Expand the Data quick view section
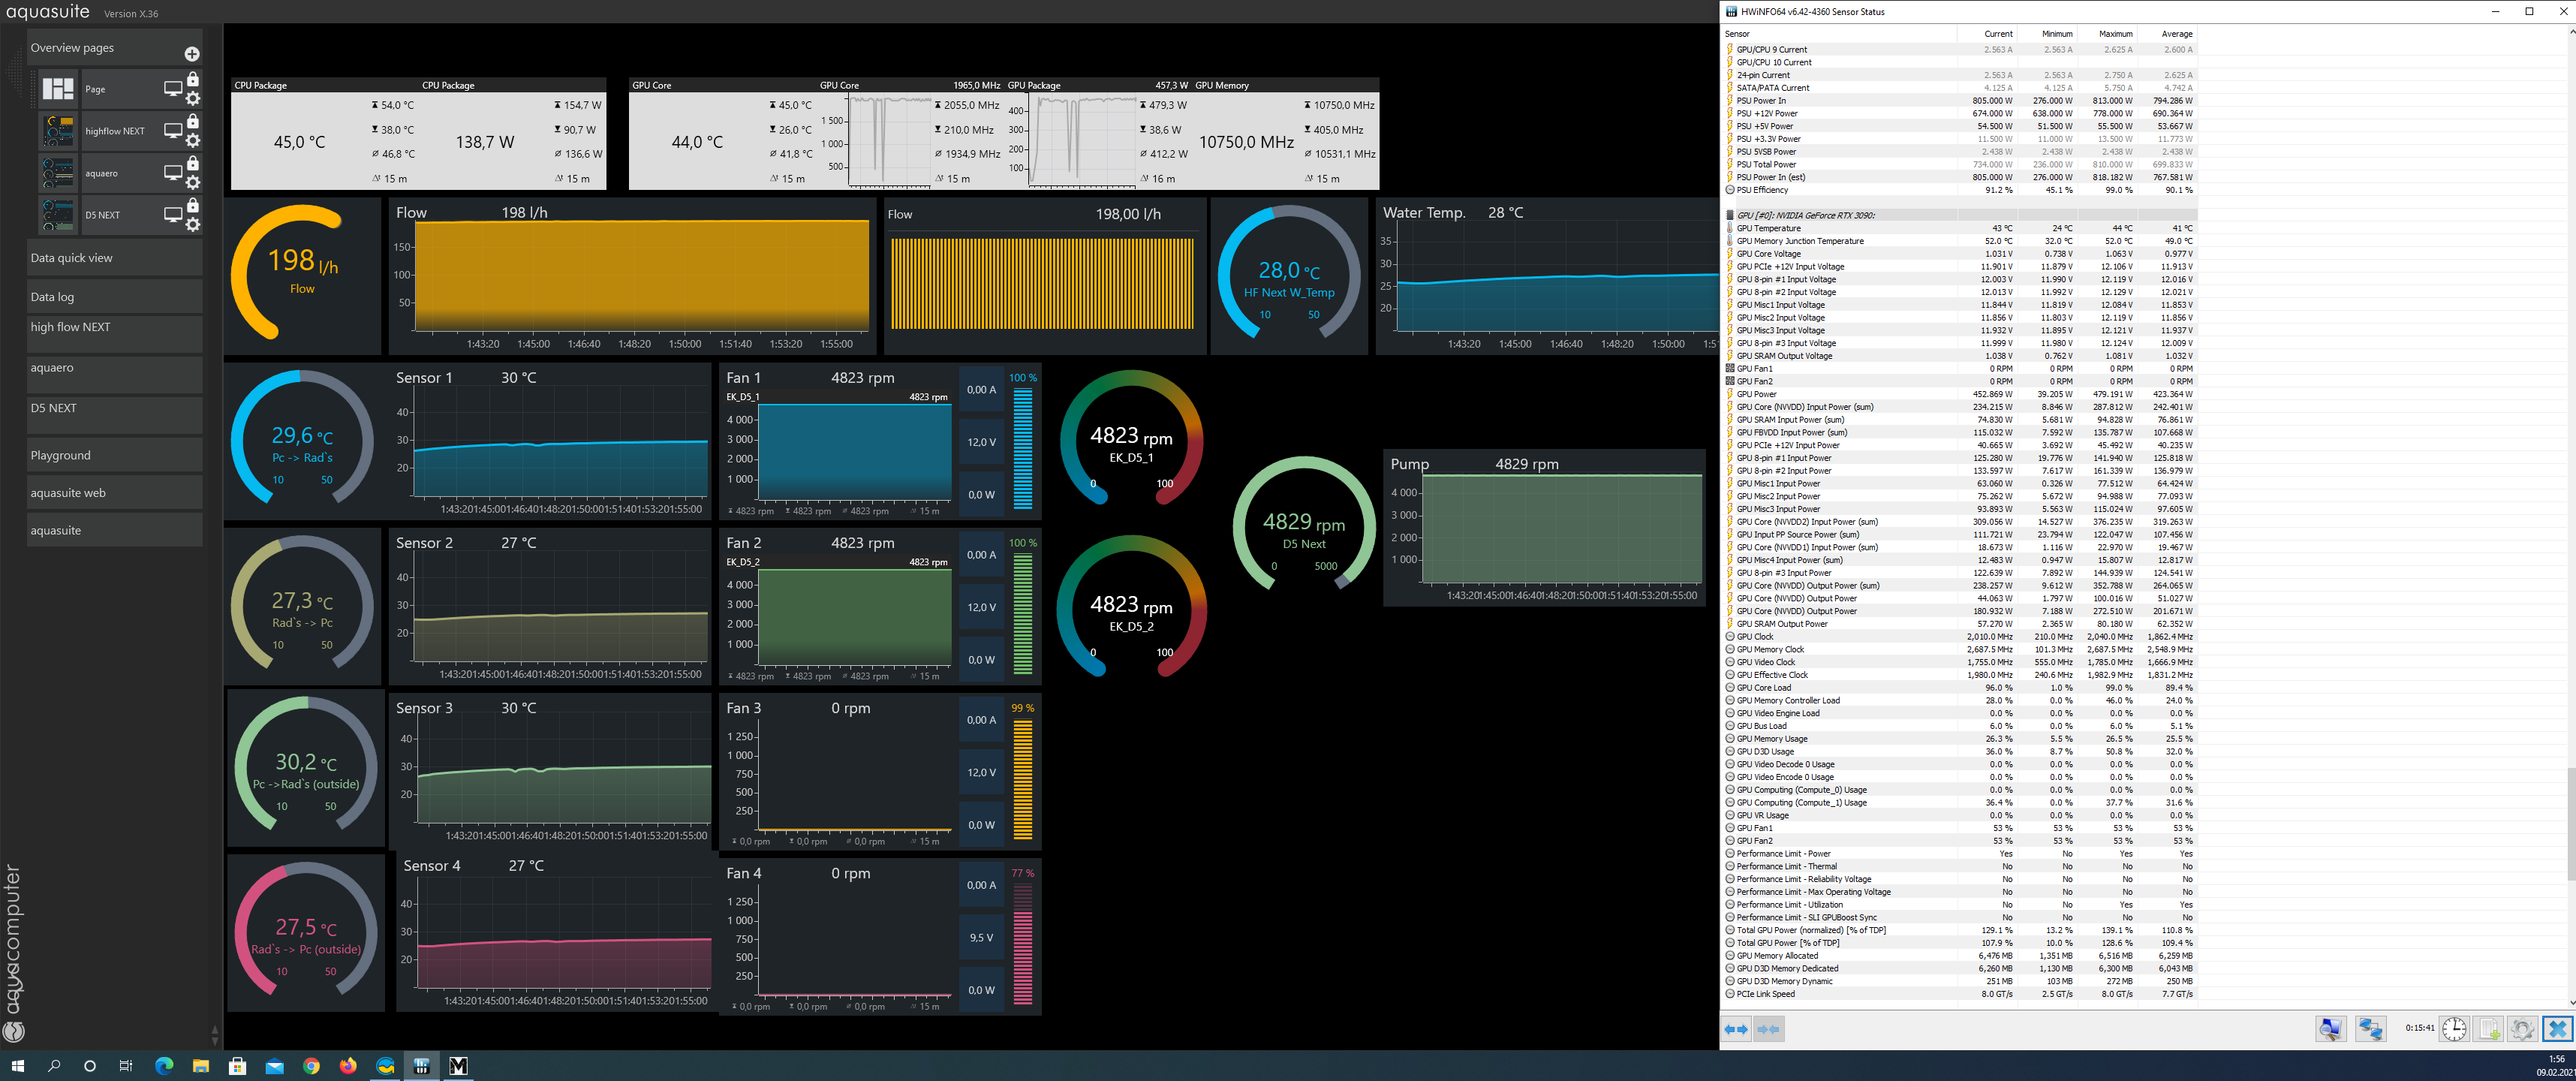The image size is (2576, 1081). [114, 258]
